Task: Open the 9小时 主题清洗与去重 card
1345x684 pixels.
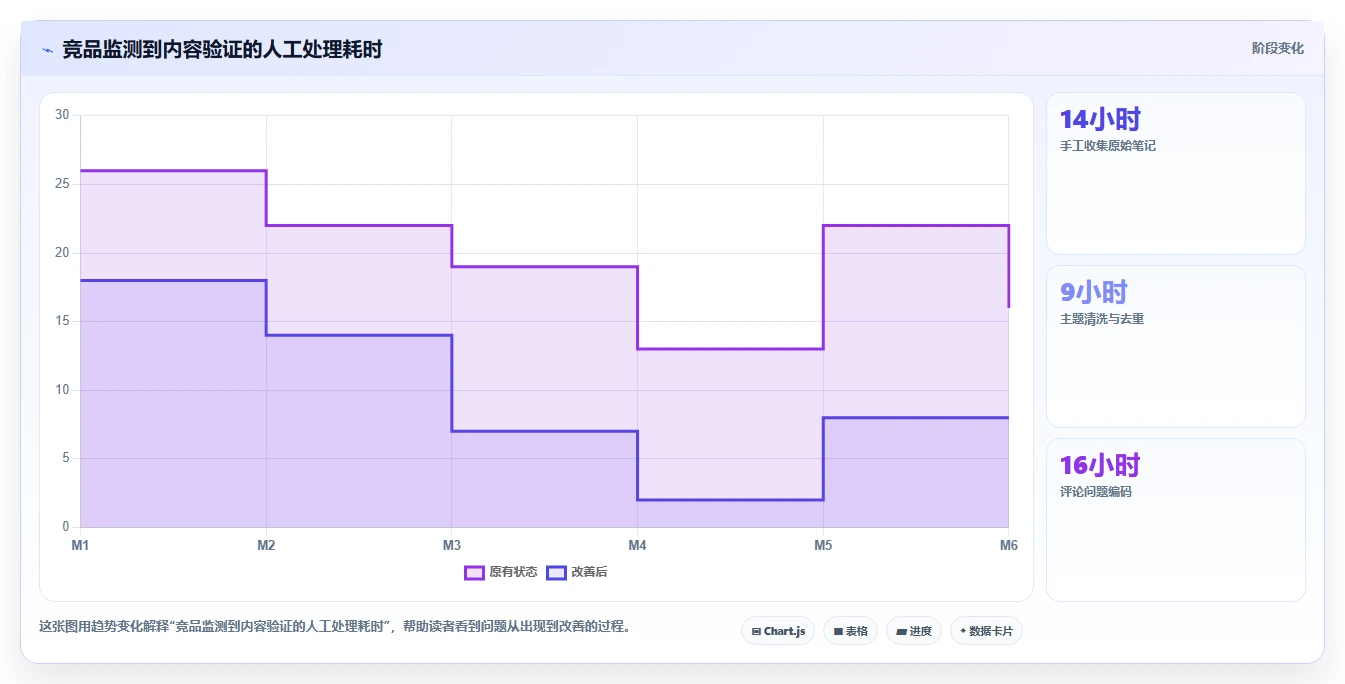Action: [x=1176, y=346]
